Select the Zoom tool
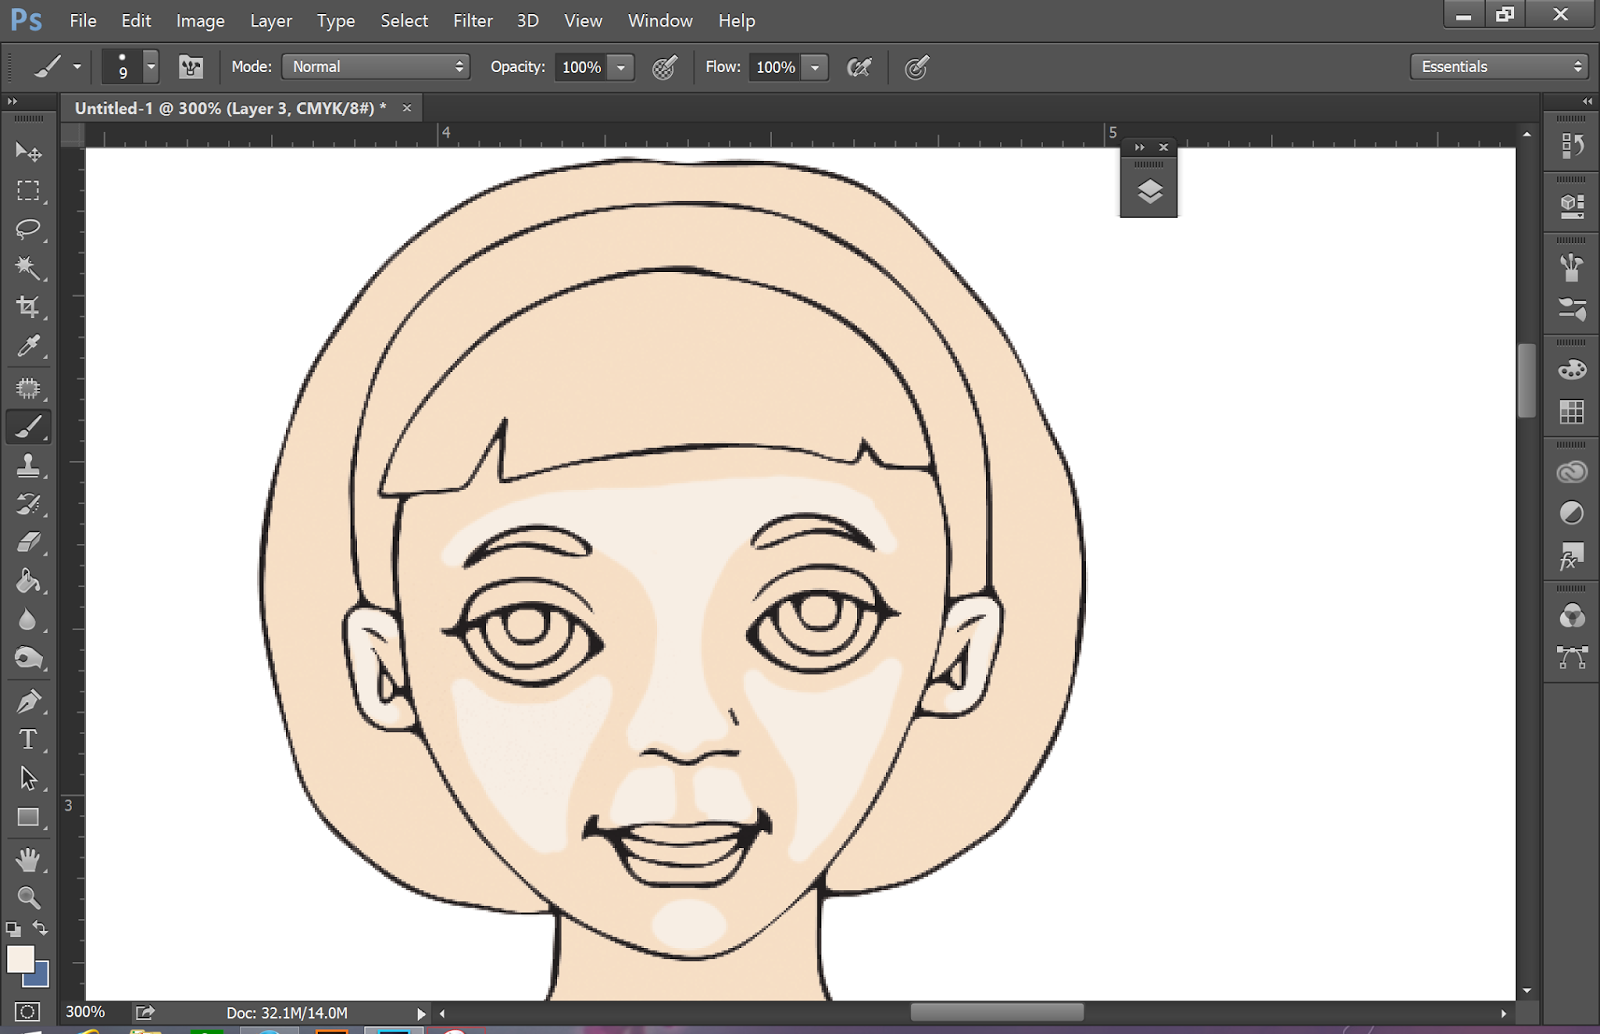Viewport: 1600px width, 1034px height. click(x=29, y=897)
